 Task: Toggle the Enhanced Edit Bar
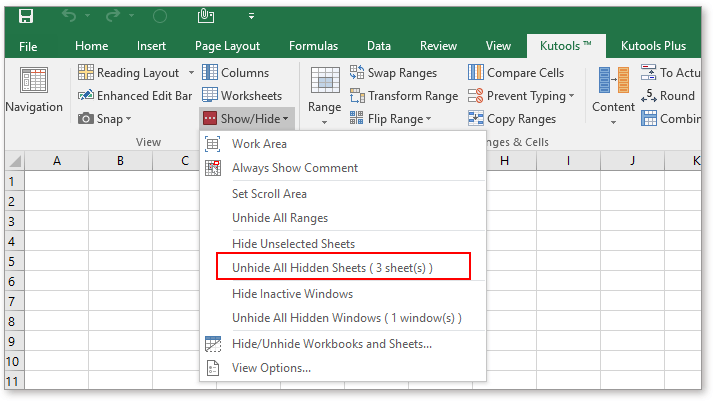pos(135,96)
